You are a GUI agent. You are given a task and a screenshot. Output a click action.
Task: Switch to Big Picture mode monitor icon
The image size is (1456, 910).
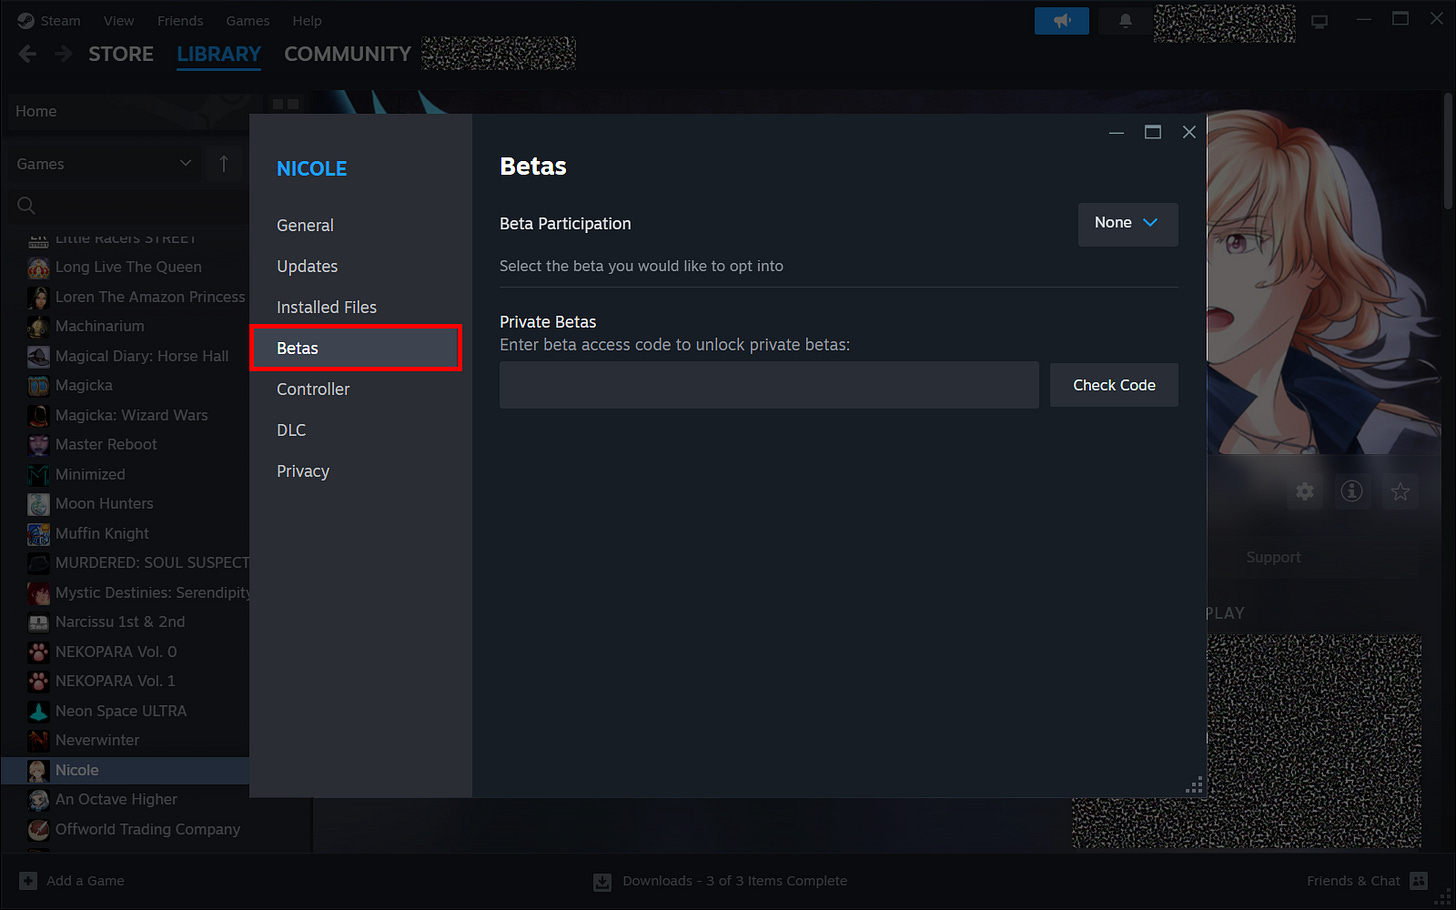point(1320,21)
